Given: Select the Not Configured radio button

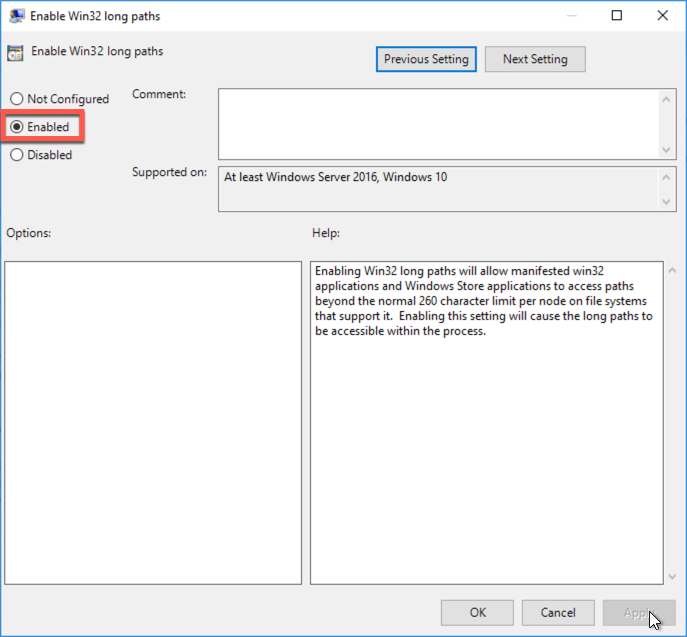Looking at the screenshot, I should pos(17,99).
